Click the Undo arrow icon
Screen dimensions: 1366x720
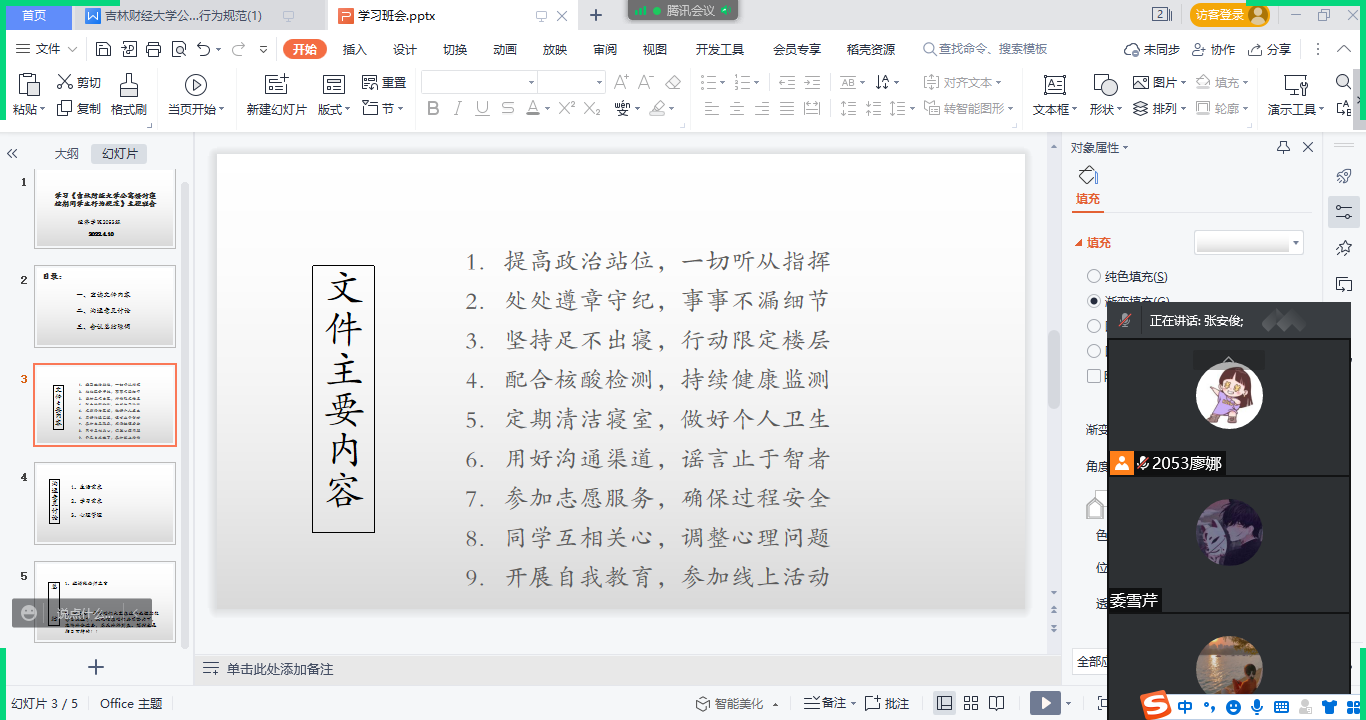pyautogui.click(x=204, y=49)
